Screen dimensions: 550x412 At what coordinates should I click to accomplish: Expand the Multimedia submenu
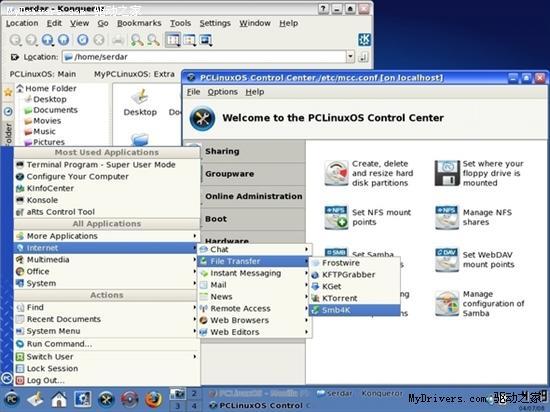point(106,260)
